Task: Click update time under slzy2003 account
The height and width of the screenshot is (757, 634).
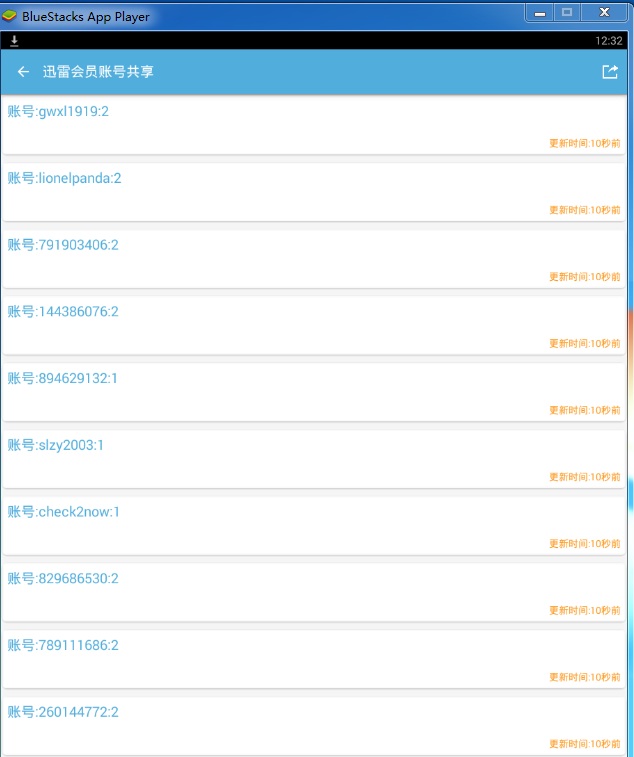Action: (585, 477)
